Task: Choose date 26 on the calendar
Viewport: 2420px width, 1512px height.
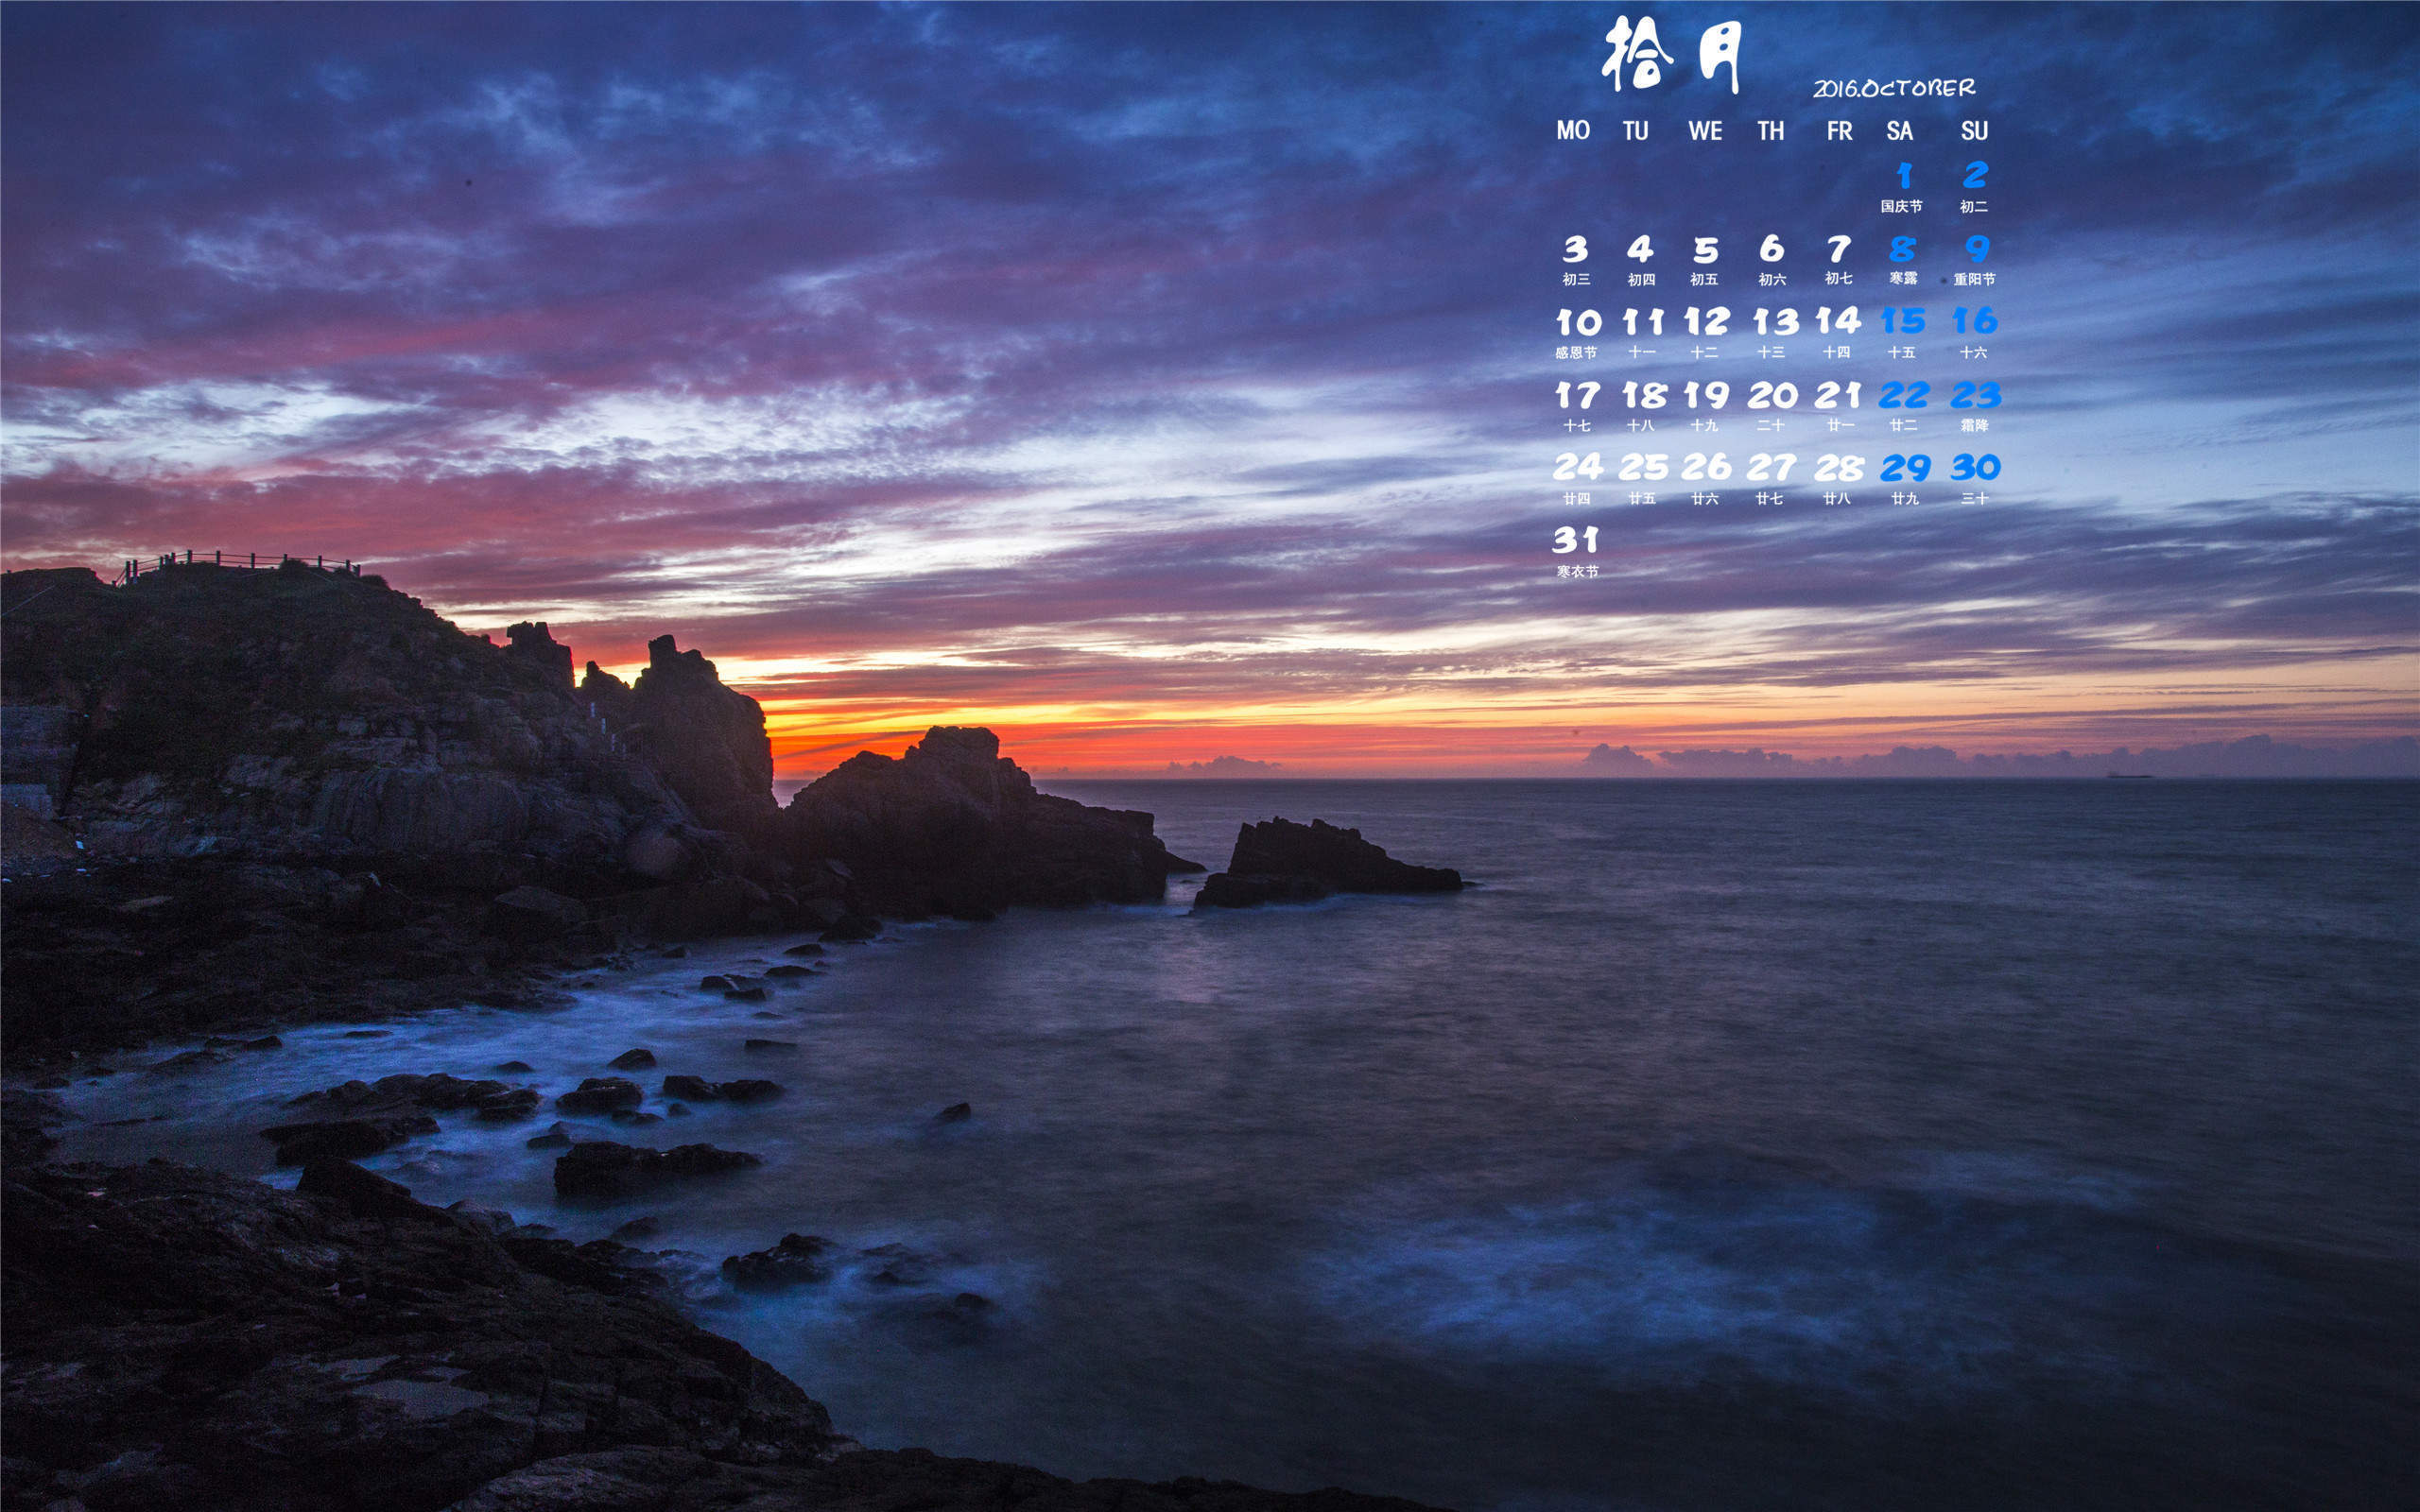Action: click(1706, 467)
